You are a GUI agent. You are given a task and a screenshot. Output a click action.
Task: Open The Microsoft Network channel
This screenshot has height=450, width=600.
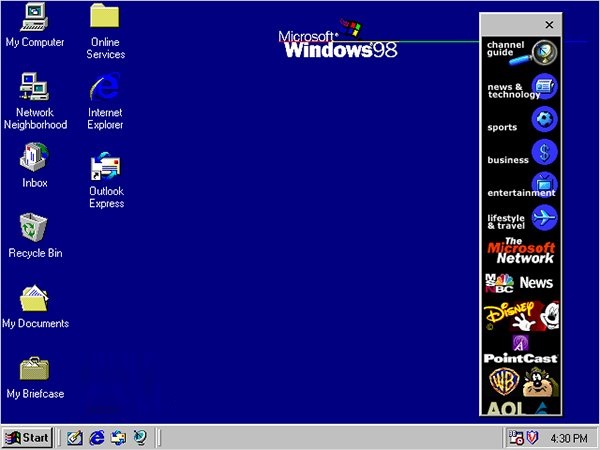[521, 251]
